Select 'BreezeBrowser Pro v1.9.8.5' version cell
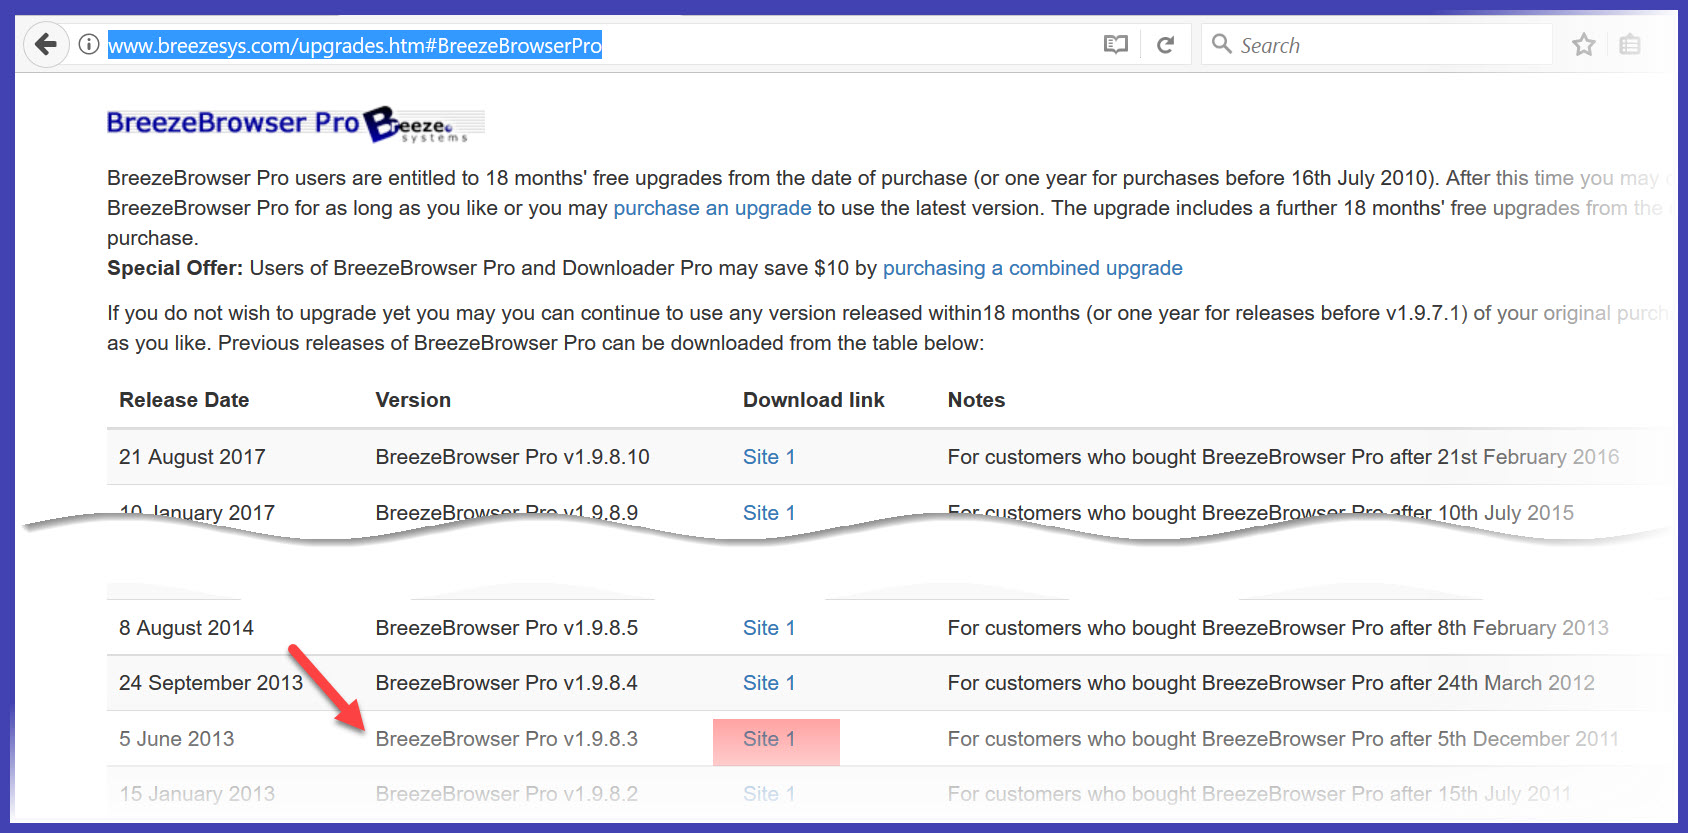Screen dimensions: 1688x833 [x=506, y=628]
